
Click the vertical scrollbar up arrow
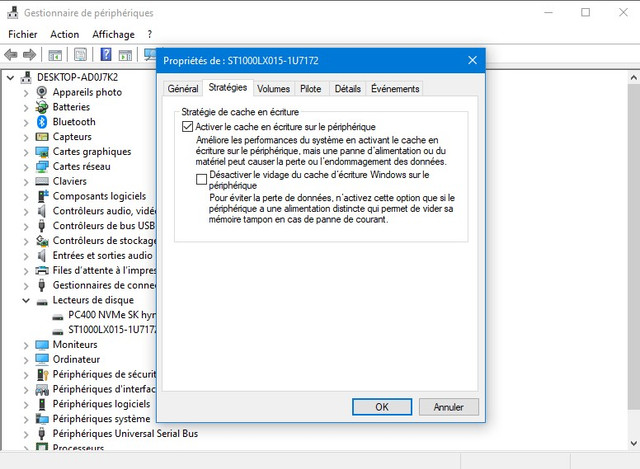(633, 77)
